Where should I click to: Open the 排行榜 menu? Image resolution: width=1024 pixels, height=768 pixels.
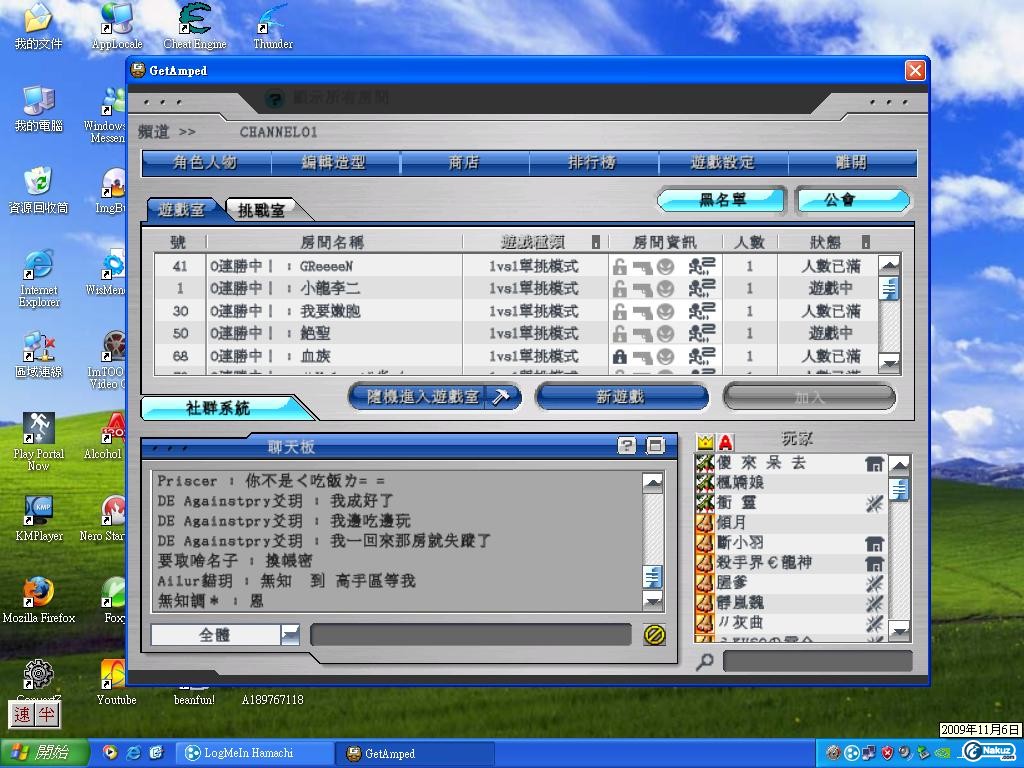pyautogui.click(x=592, y=162)
